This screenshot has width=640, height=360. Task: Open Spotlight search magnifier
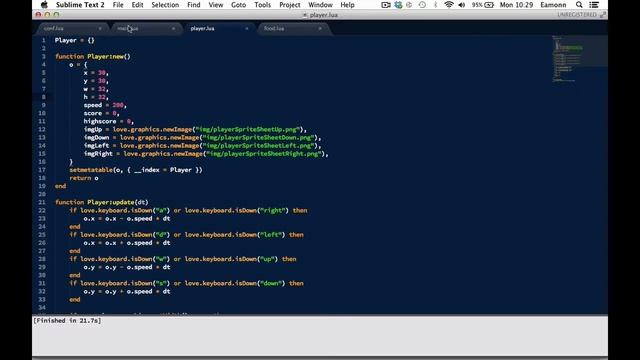coord(579,5)
